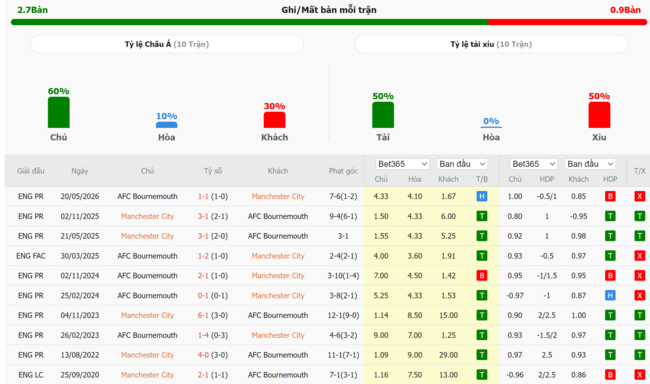Click the red 30% Khách bar

(x=274, y=120)
